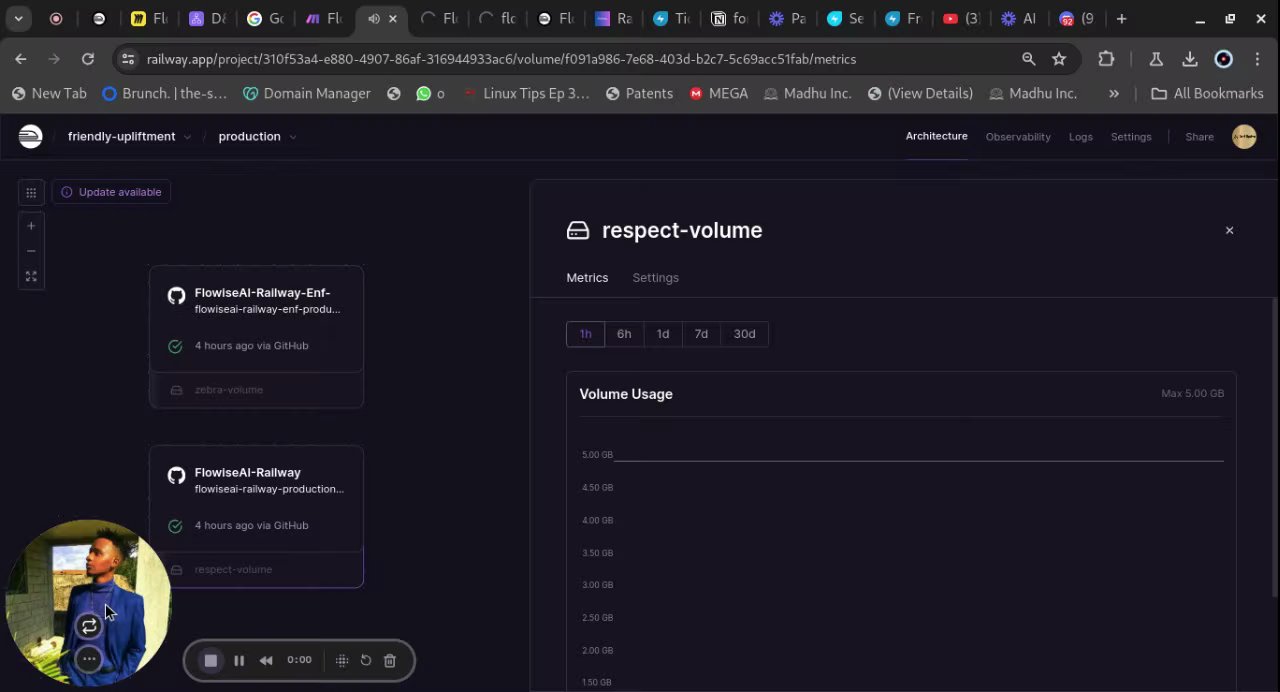Viewport: 1280px width, 692px height.
Task: Open the zoom magnifier icon in address bar
Action: coord(1028,59)
